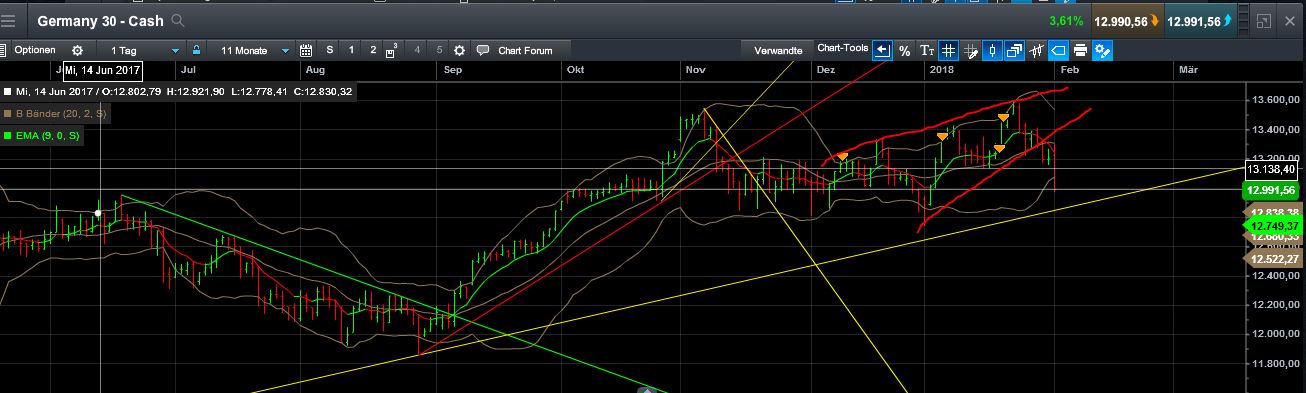Click the 3,61% change value
Viewport: 1306px width, 393px height.
coord(1065,20)
